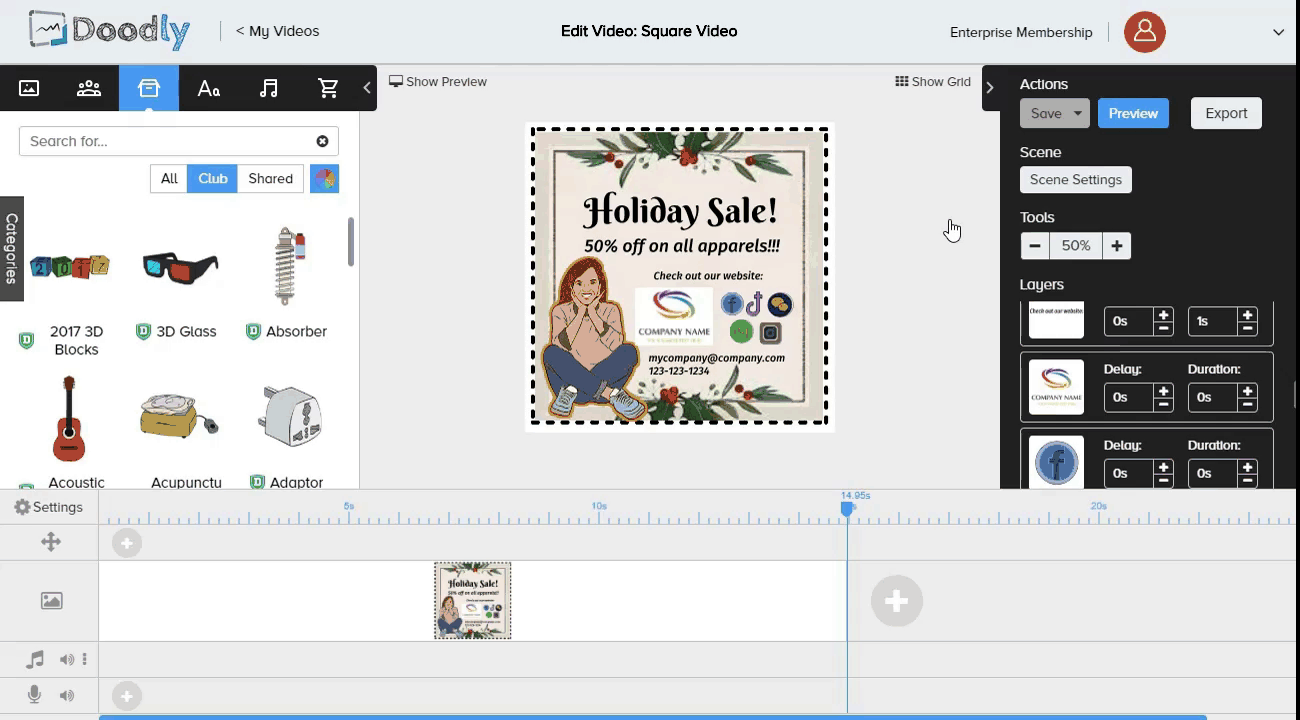
Task: Select the Acupuncture prop image
Action: 179,417
